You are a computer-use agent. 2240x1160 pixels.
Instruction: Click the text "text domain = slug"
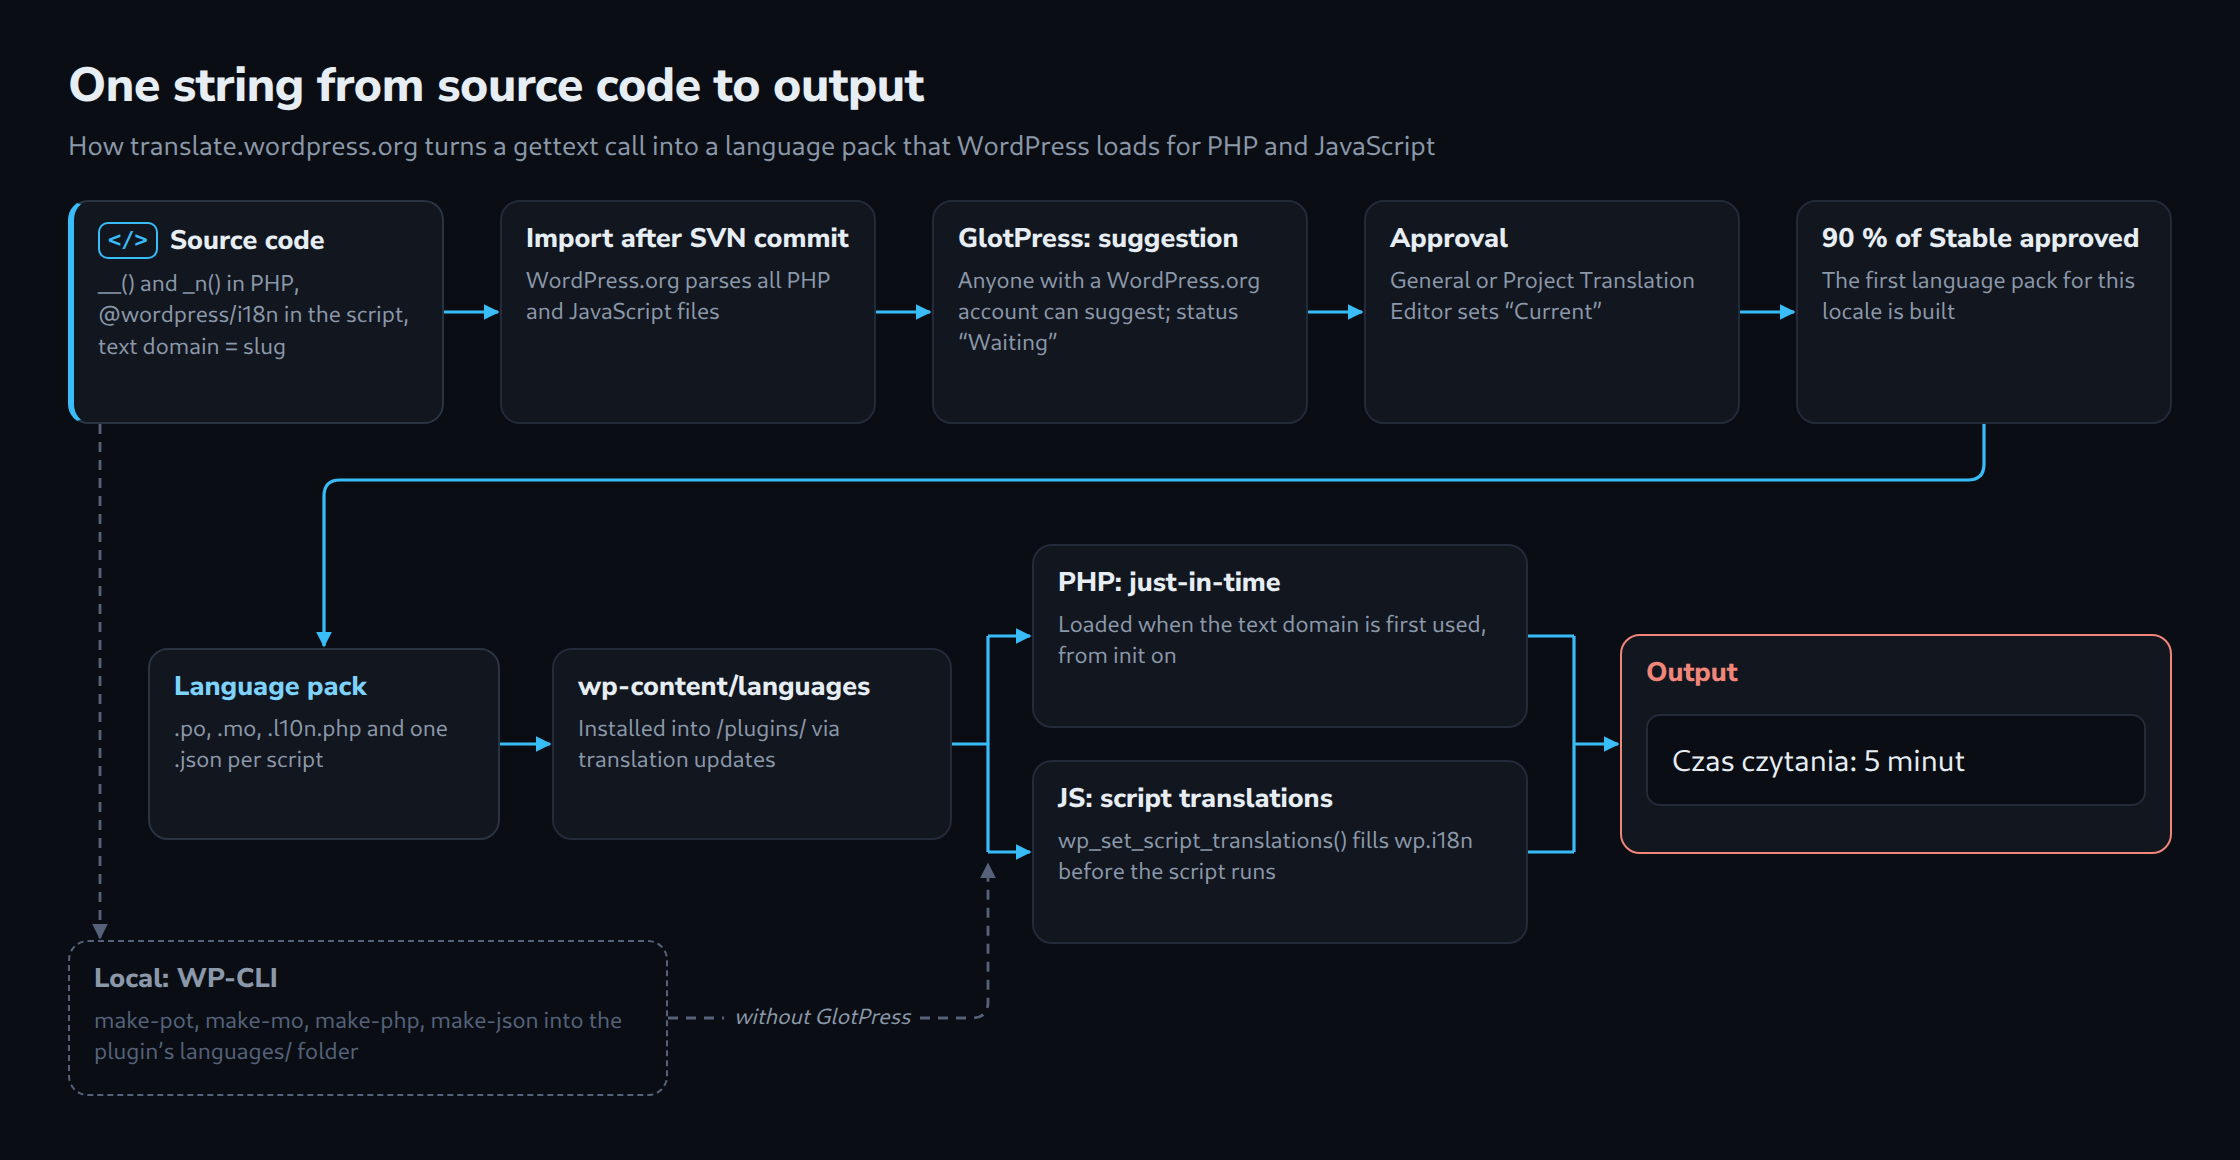[x=192, y=347]
